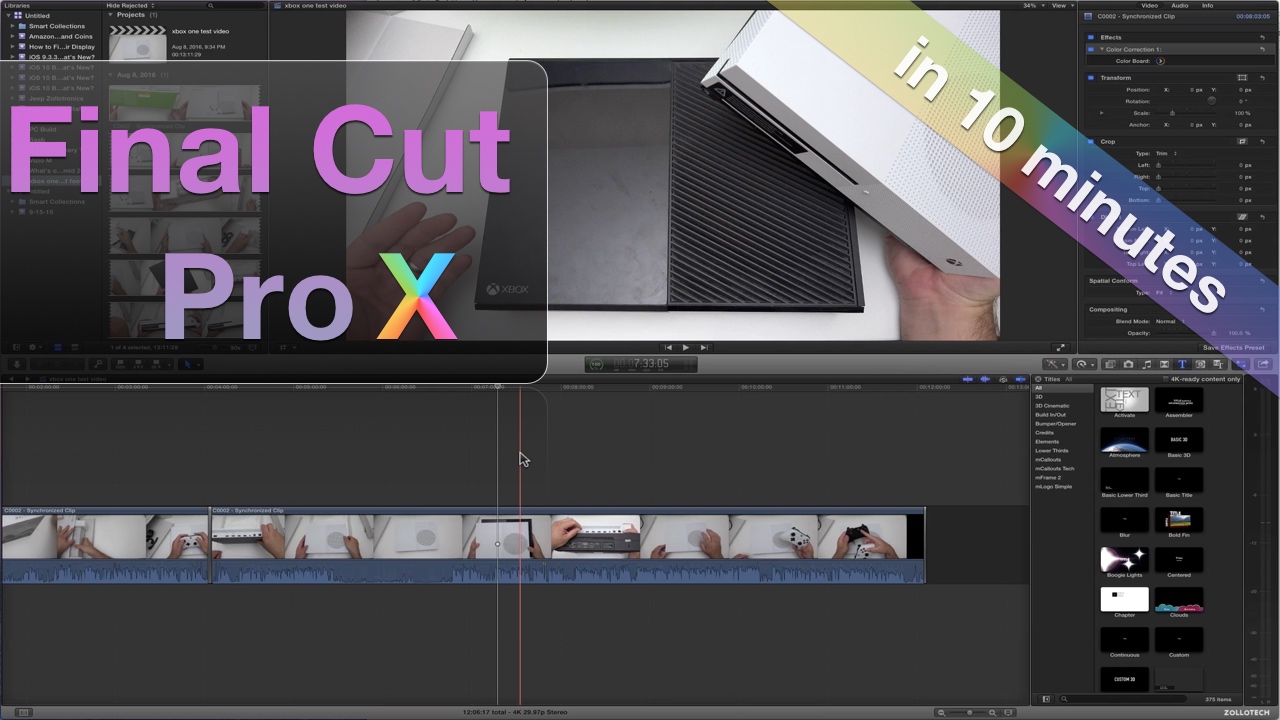Collapse the Projects section triangle
This screenshot has width=1280, height=720.
coord(111,15)
